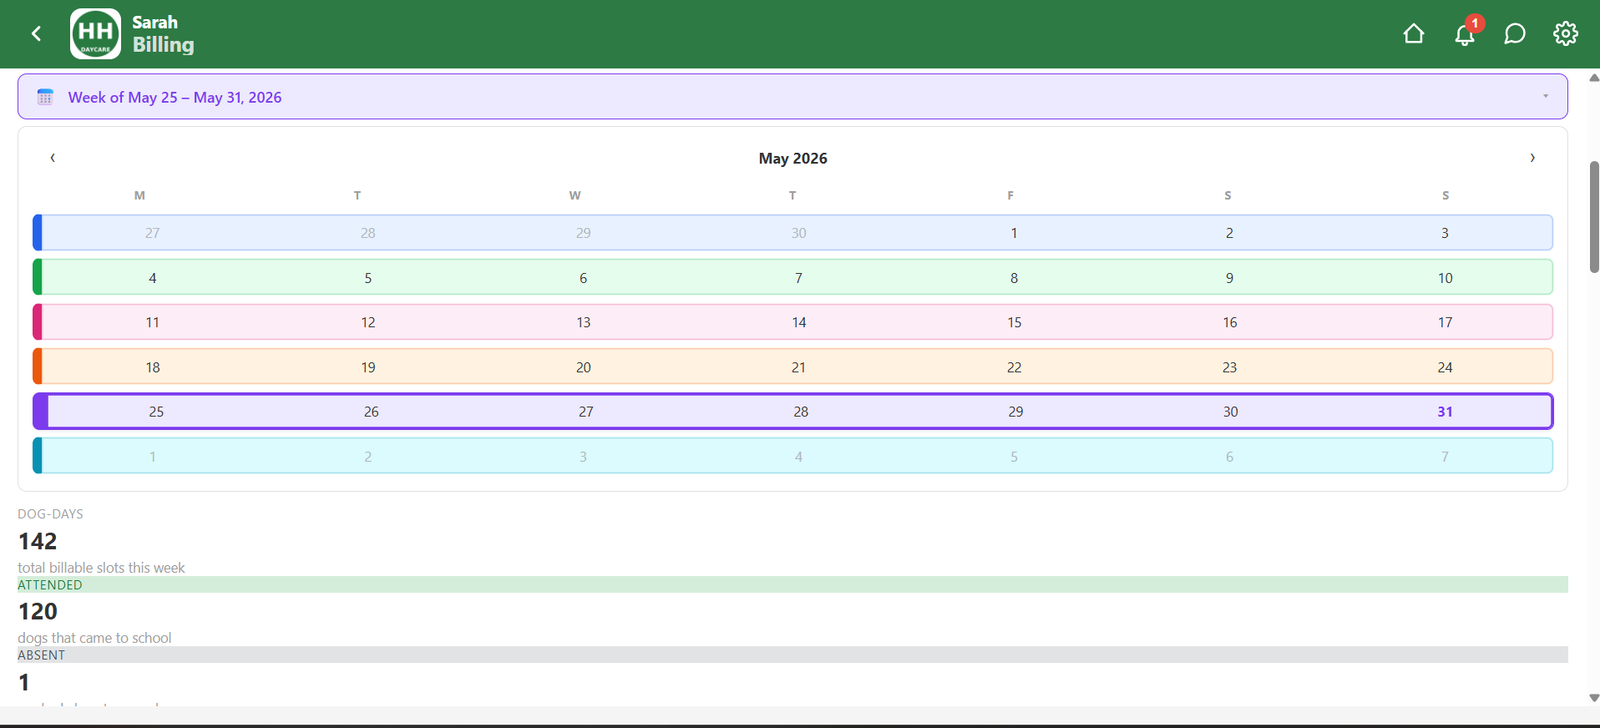Select May 20 in the calendar
Viewport: 1600px width, 728px height.
tap(583, 367)
